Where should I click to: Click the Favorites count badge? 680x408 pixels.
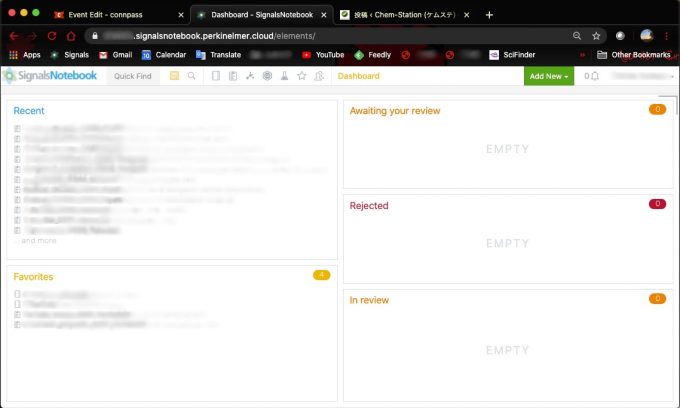pos(321,275)
